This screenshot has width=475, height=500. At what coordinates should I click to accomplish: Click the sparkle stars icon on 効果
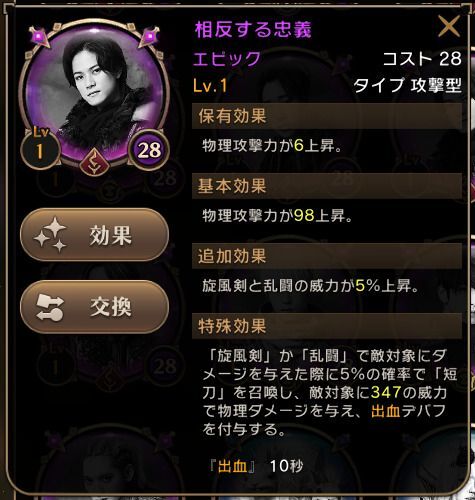tap(51, 235)
